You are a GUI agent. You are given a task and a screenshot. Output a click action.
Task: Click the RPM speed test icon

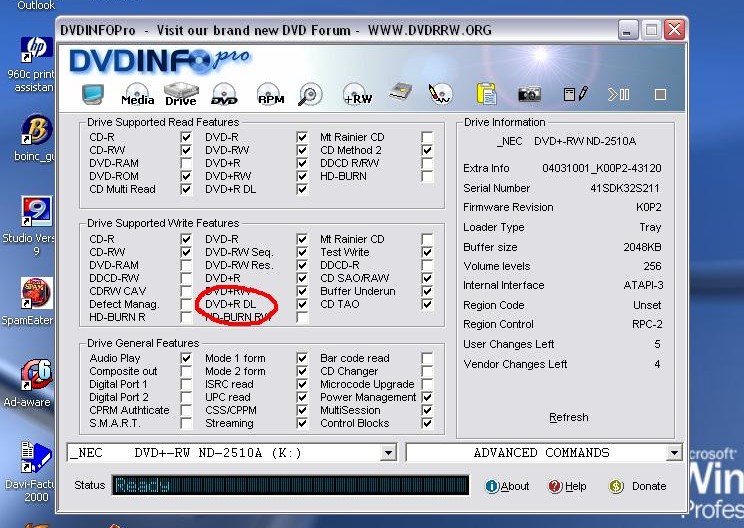pos(270,94)
